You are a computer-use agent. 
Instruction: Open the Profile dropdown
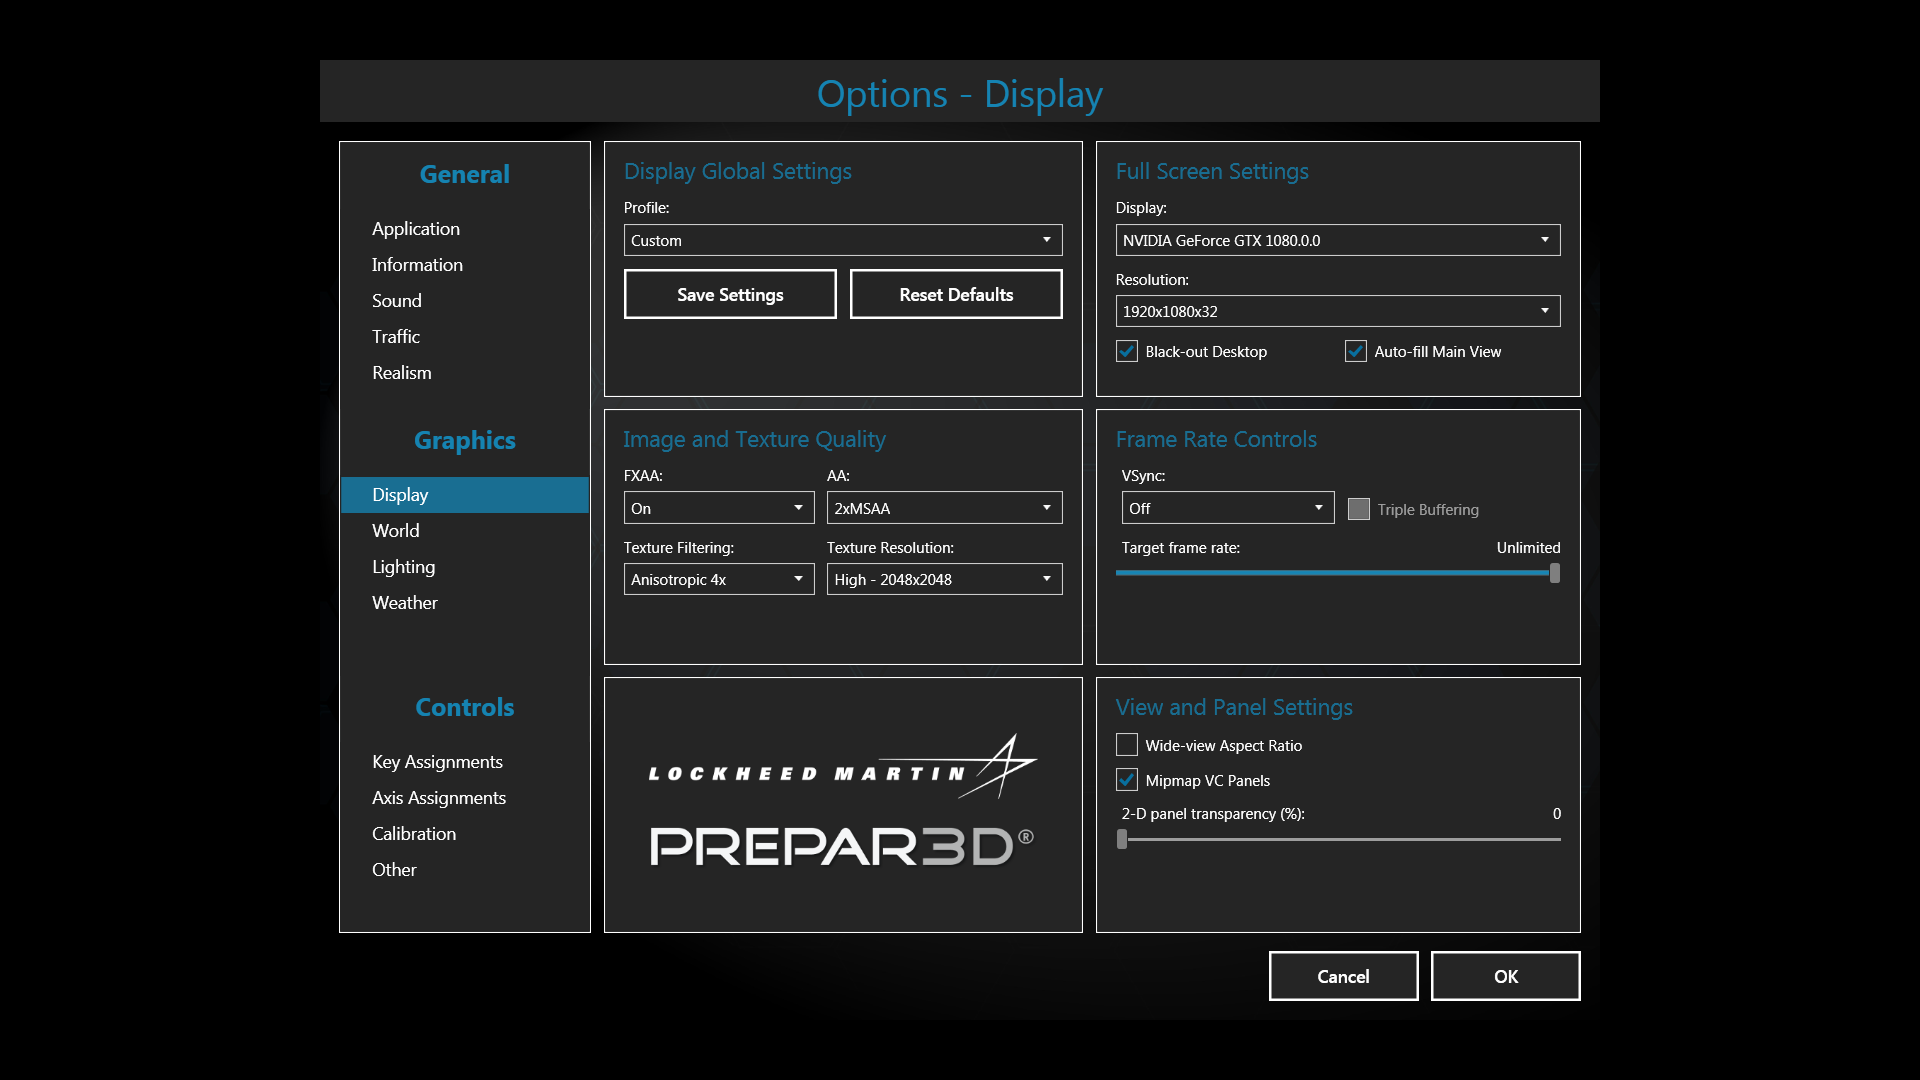(842, 240)
